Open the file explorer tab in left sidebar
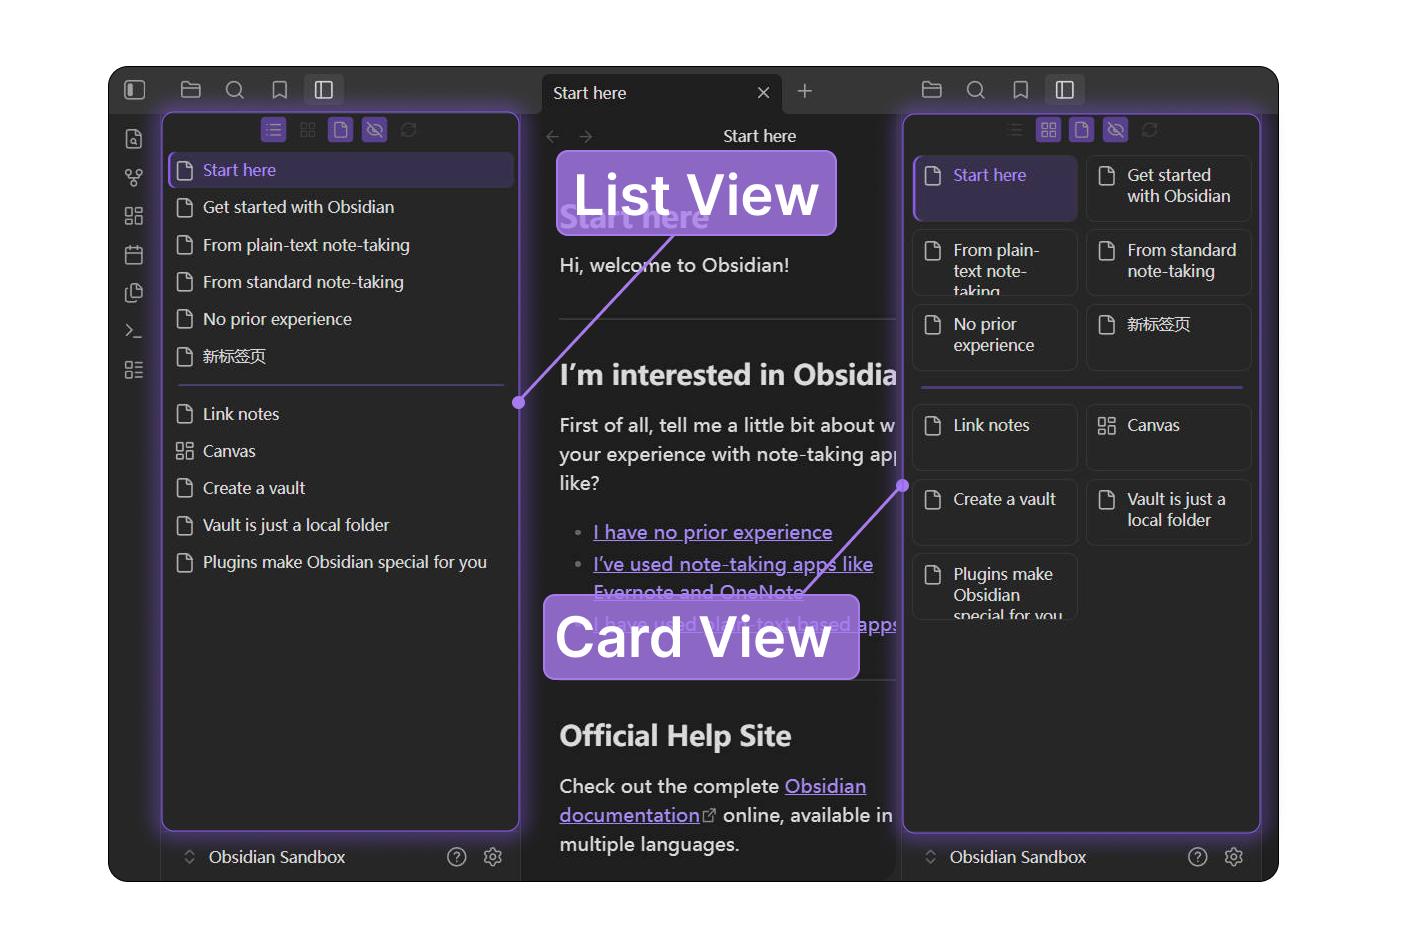Image resolution: width=1415 pixels, height=943 pixels. point(191,90)
